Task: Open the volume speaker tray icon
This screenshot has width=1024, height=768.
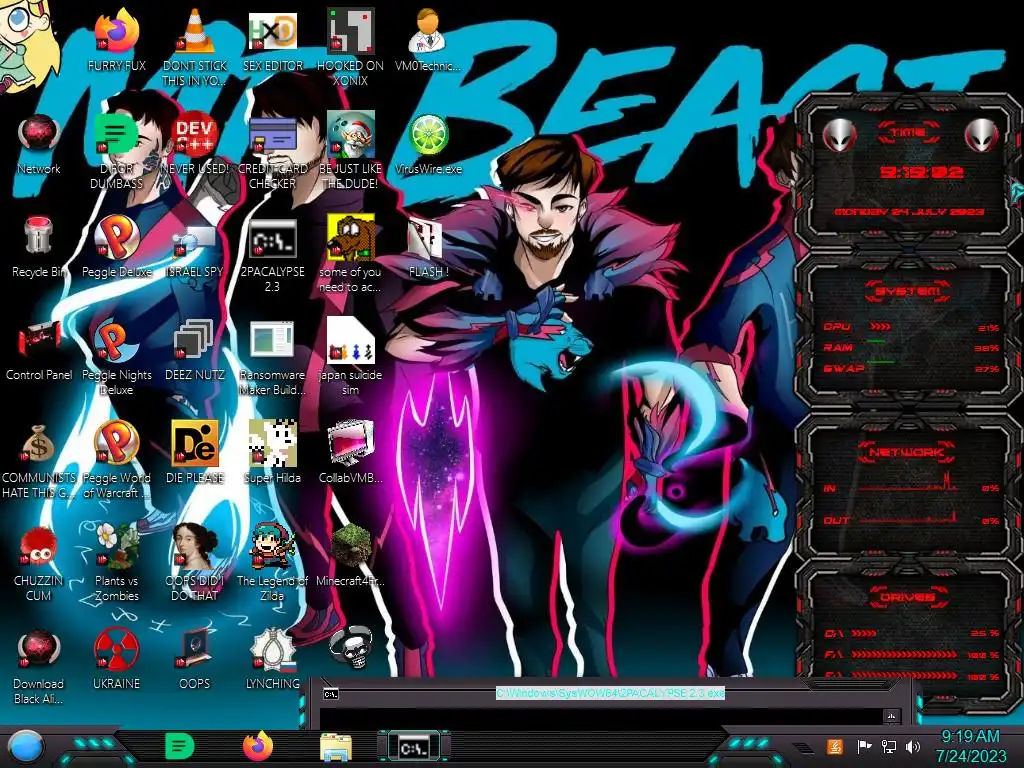Action: (x=913, y=746)
